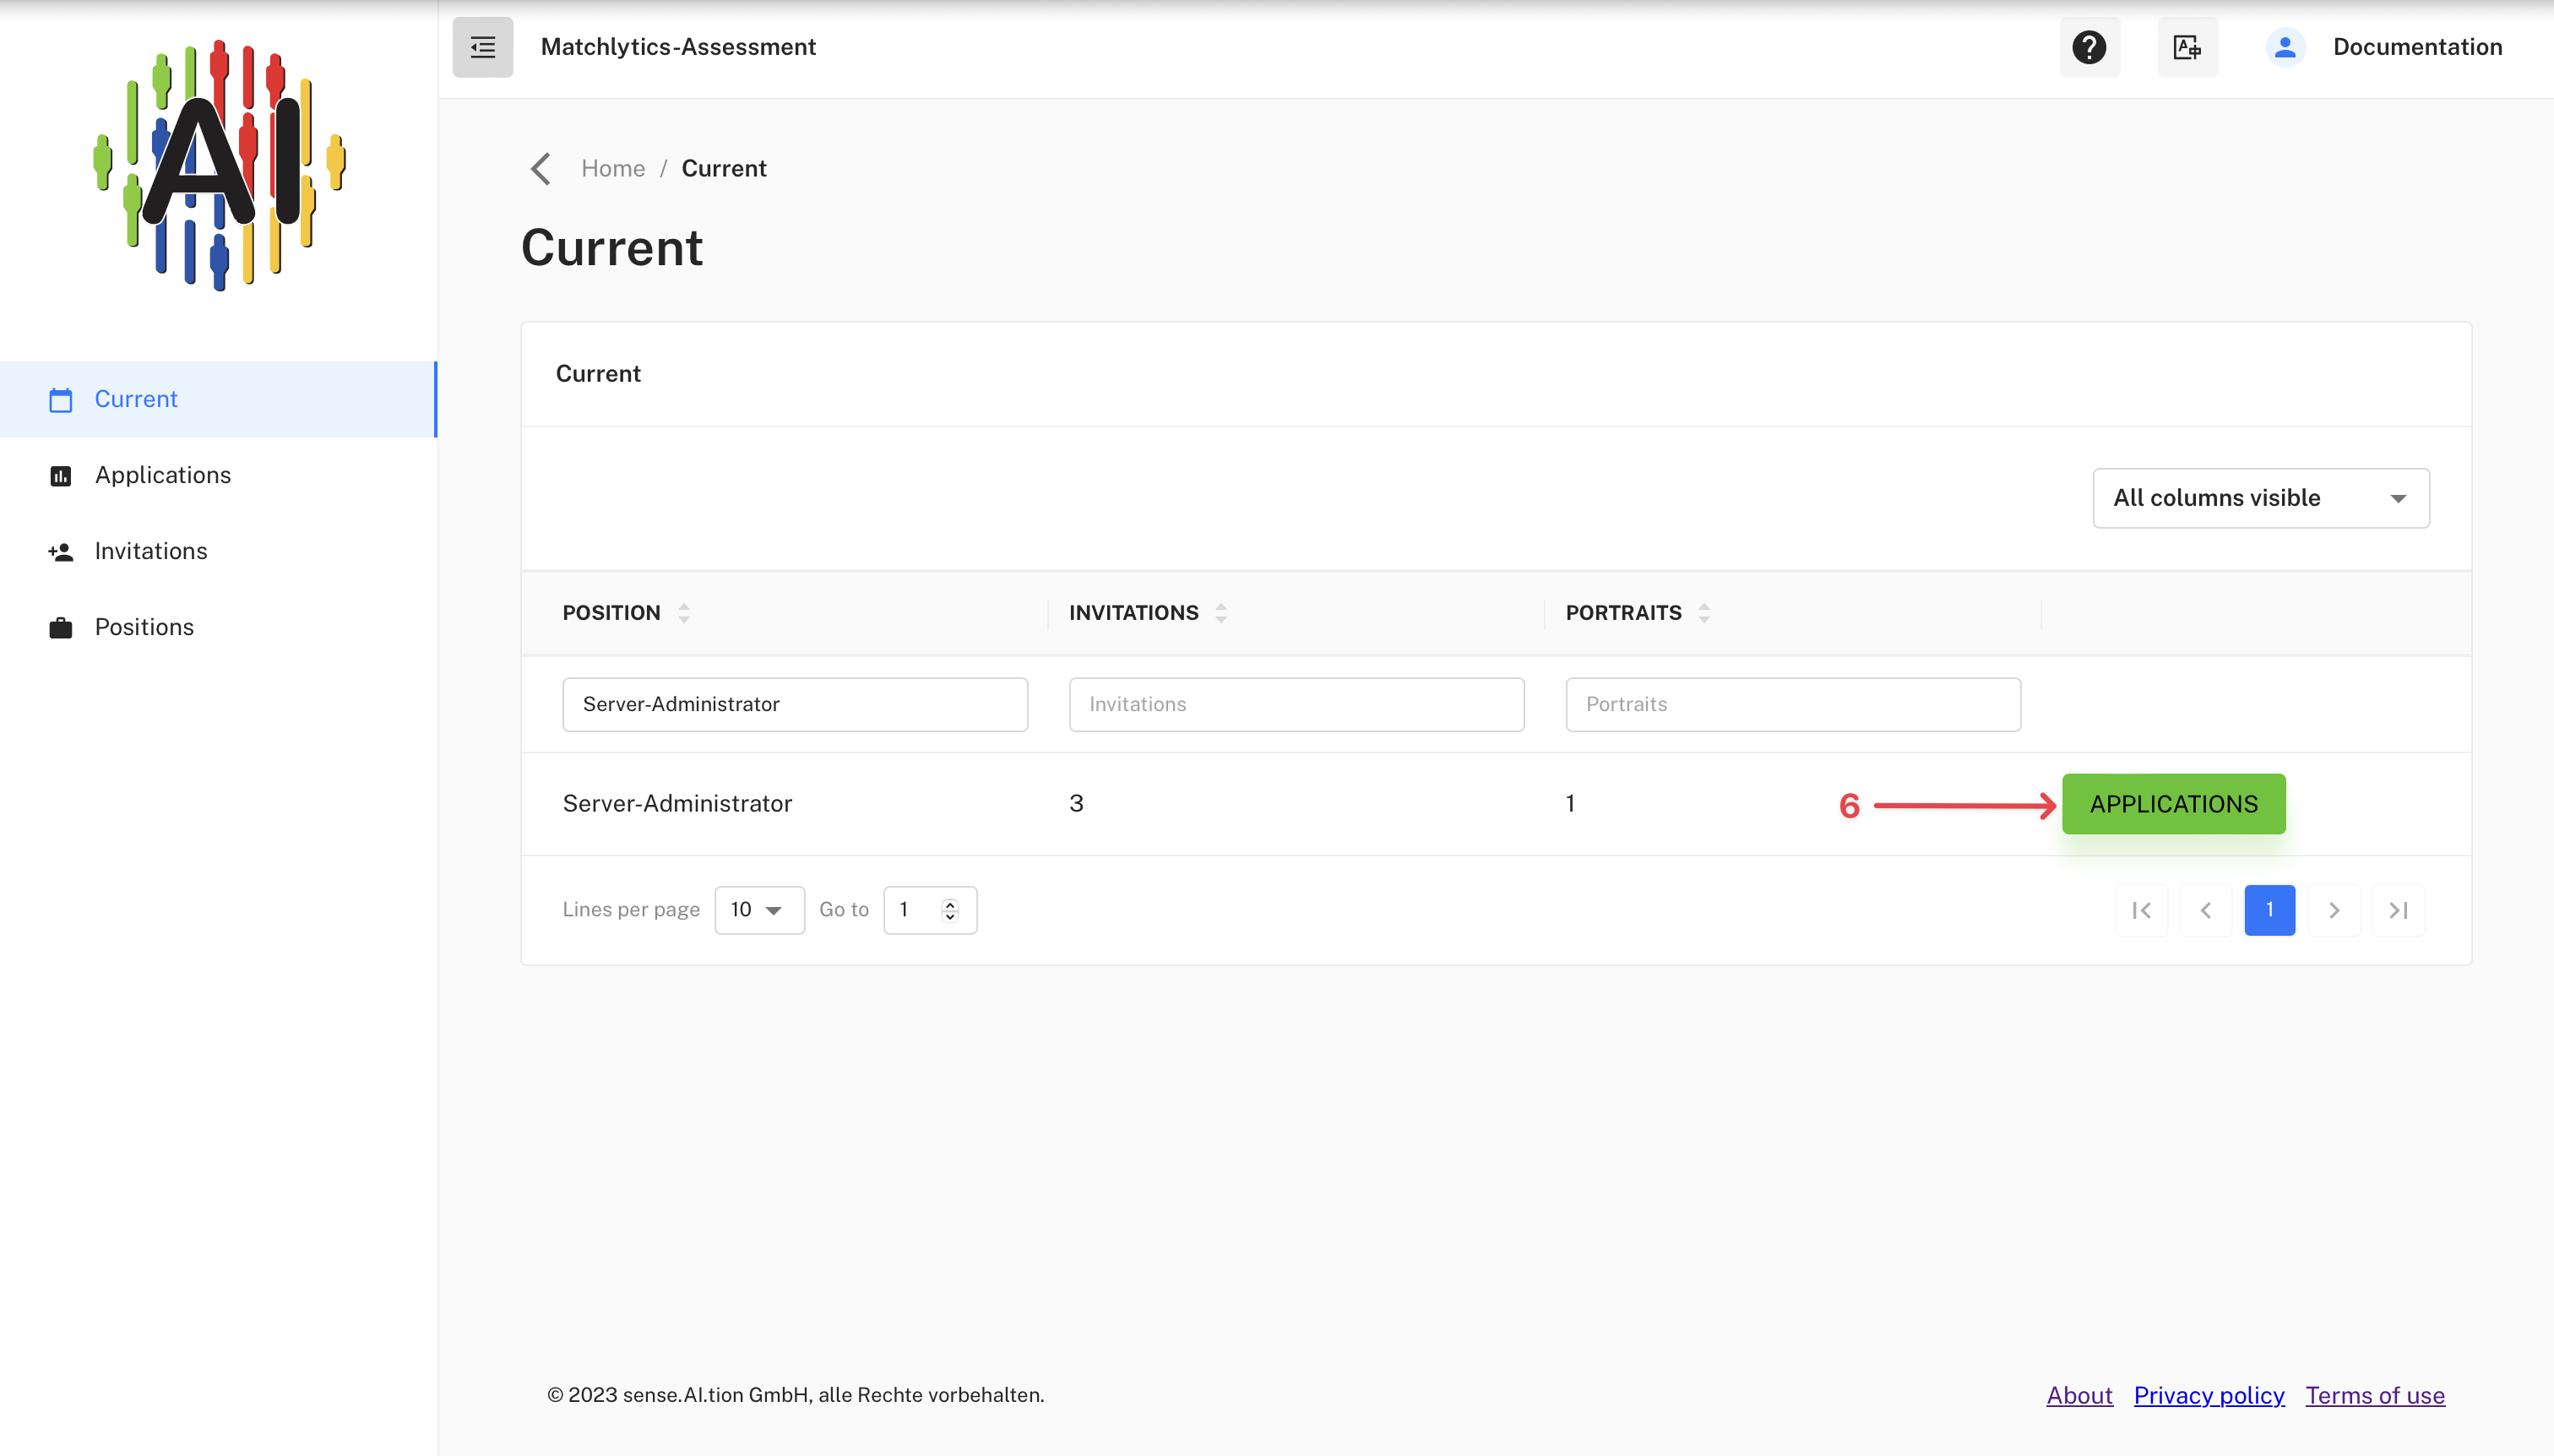Click the Matchlytics-Assessment header title
Screen dimensions: 2554x1456
click(678, 47)
